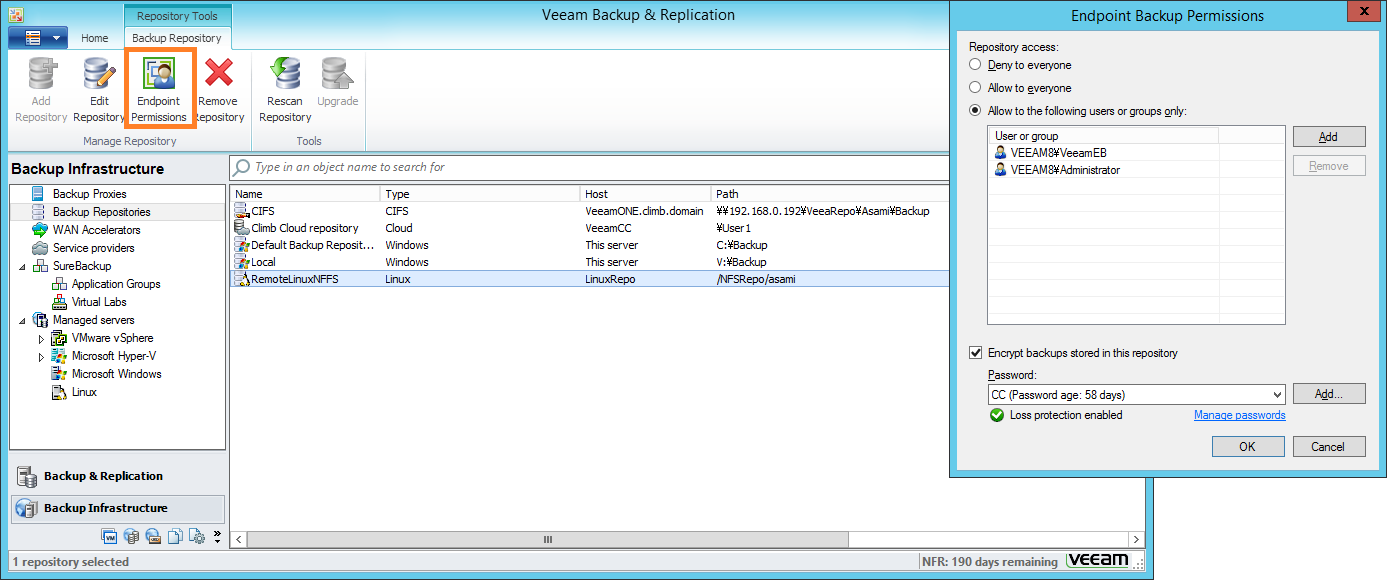
Task: Click the OK button in the dialog
Action: click(x=1247, y=447)
